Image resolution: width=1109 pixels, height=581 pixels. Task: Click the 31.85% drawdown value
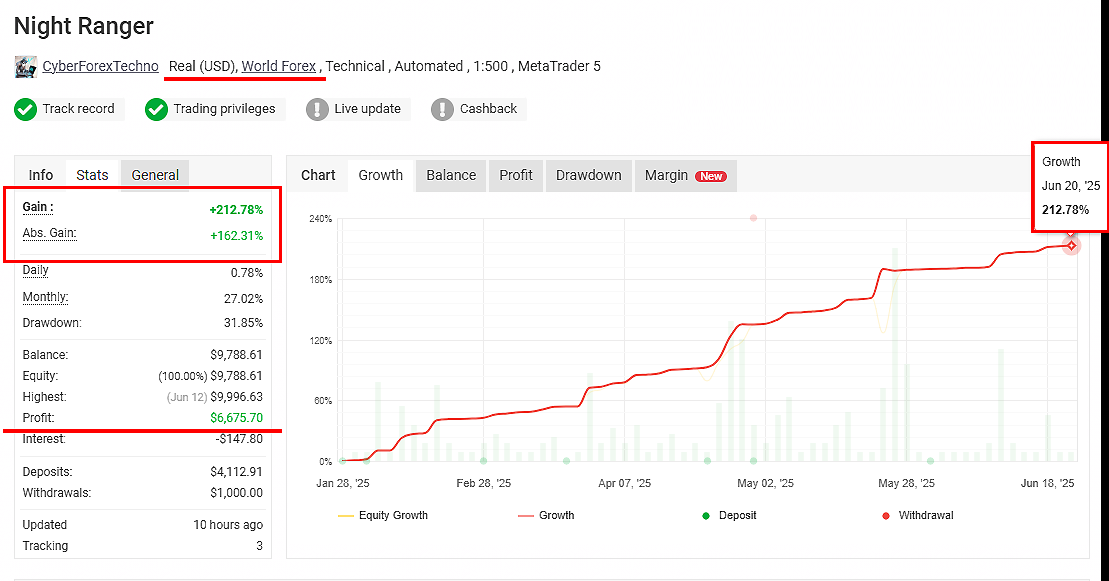tap(243, 323)
